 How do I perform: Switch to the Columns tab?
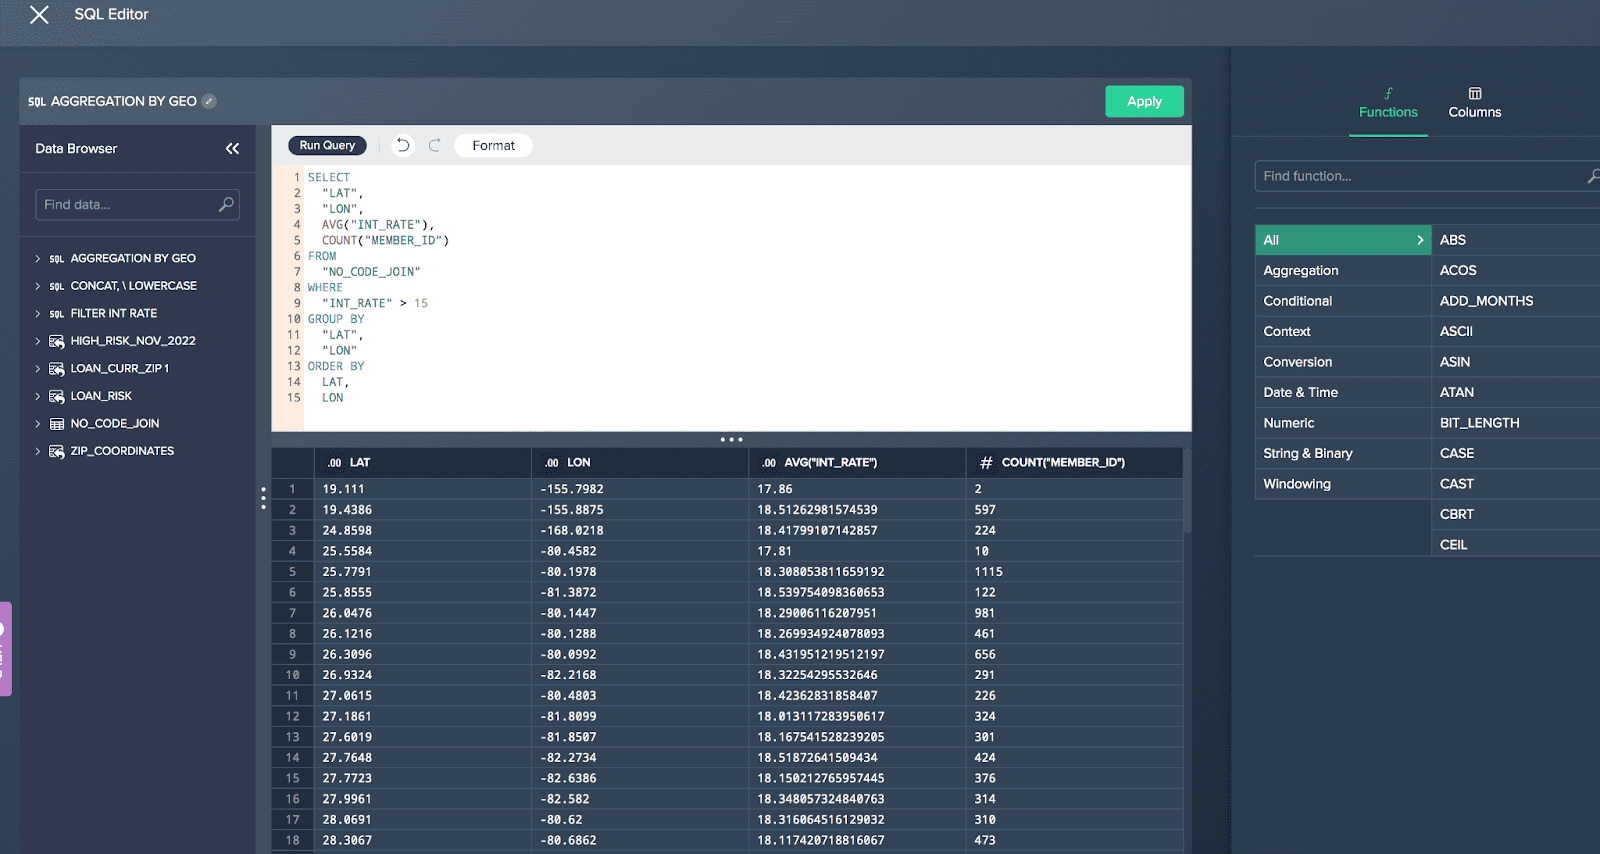click(x=1474, y=102)
